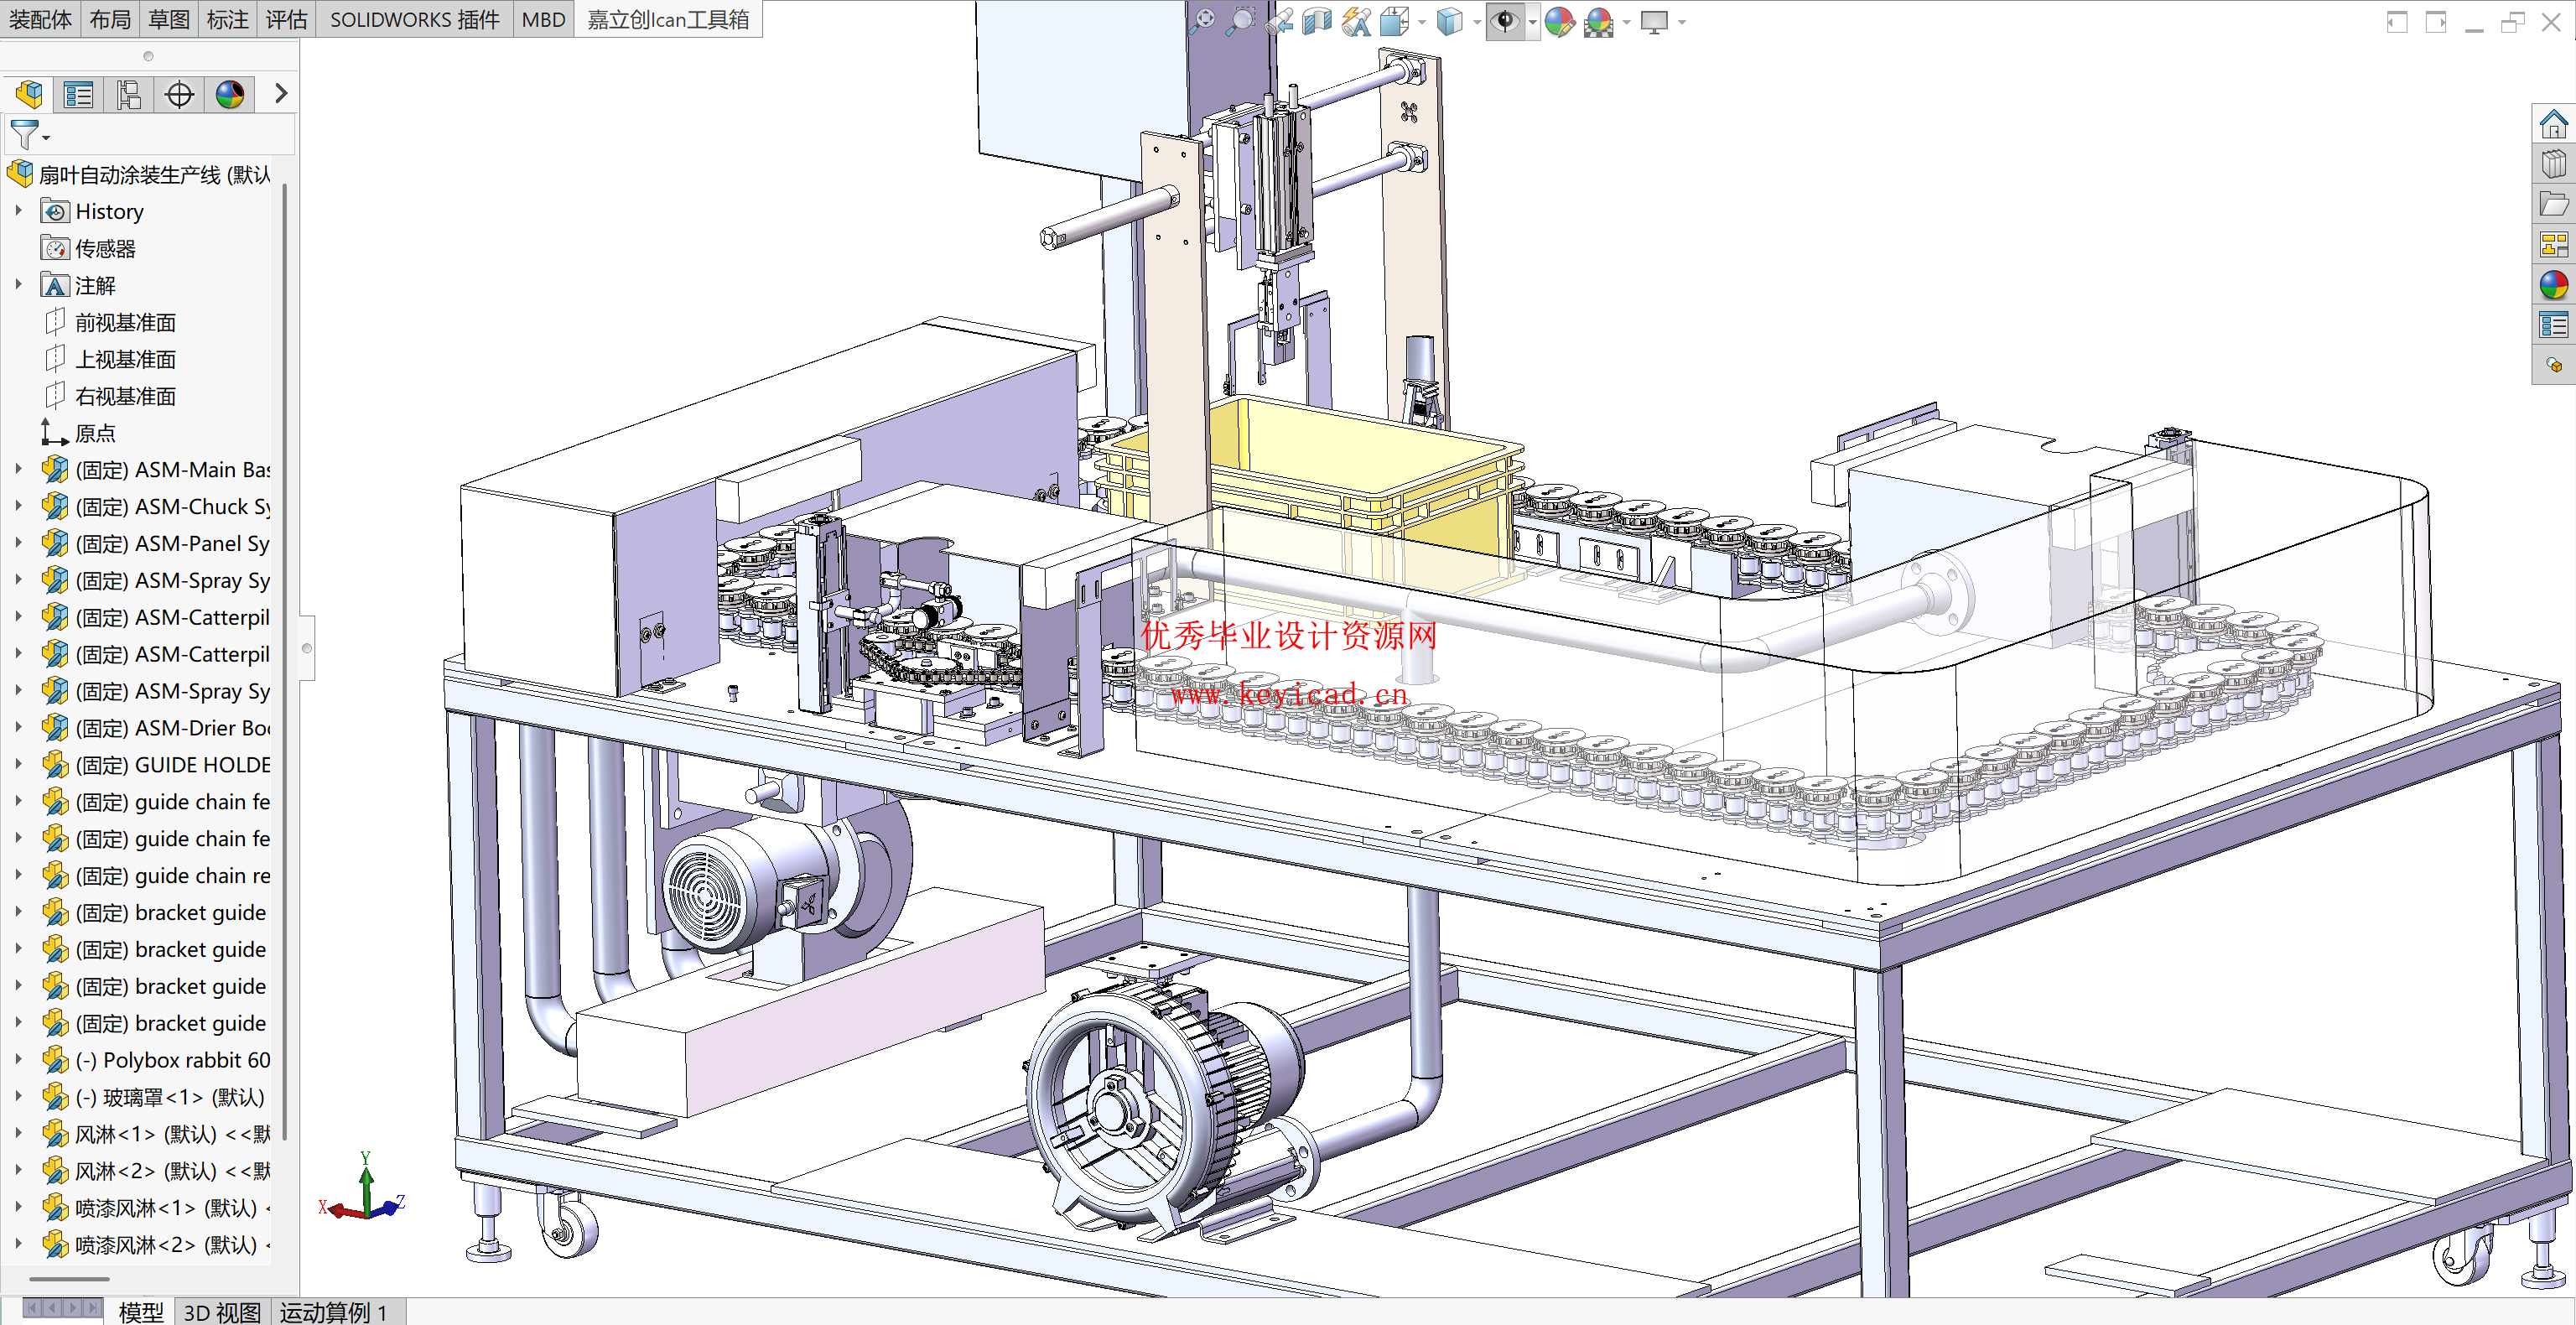2576x1325 pixels.
Task: Open the Design Library task pane icon
Action: pyautogui.click(x=2553, y=164)
